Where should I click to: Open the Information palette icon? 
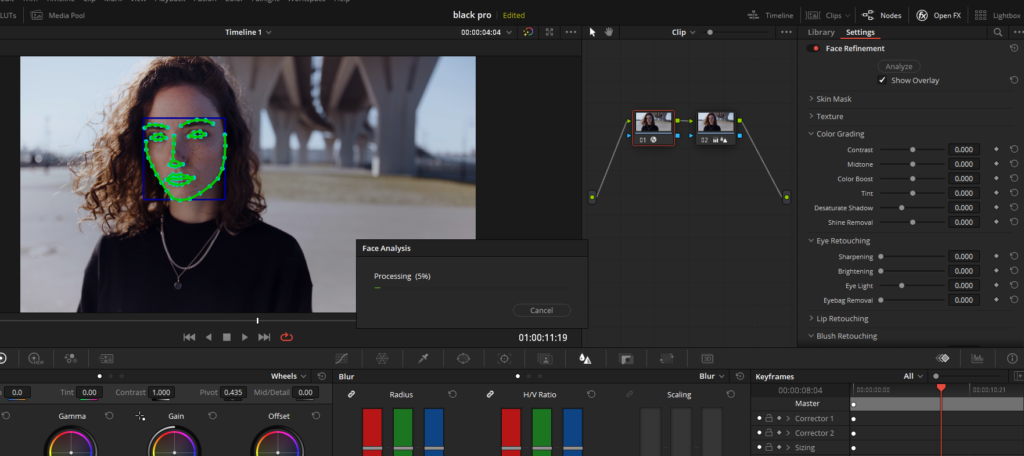click(x=1012, y=358)
